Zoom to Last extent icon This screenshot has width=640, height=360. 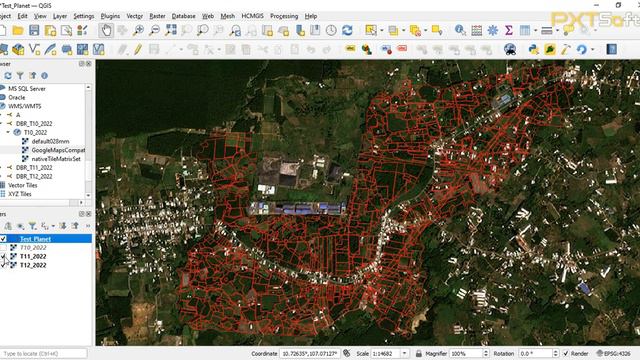pos(235,31)
